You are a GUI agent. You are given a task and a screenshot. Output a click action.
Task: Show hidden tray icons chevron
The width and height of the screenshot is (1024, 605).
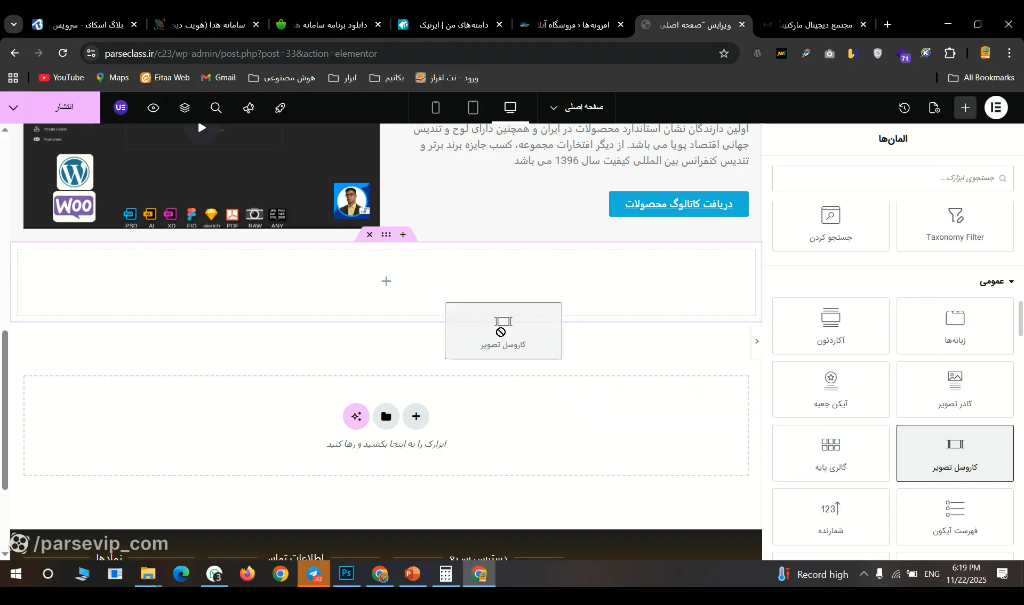coord(863,574)
